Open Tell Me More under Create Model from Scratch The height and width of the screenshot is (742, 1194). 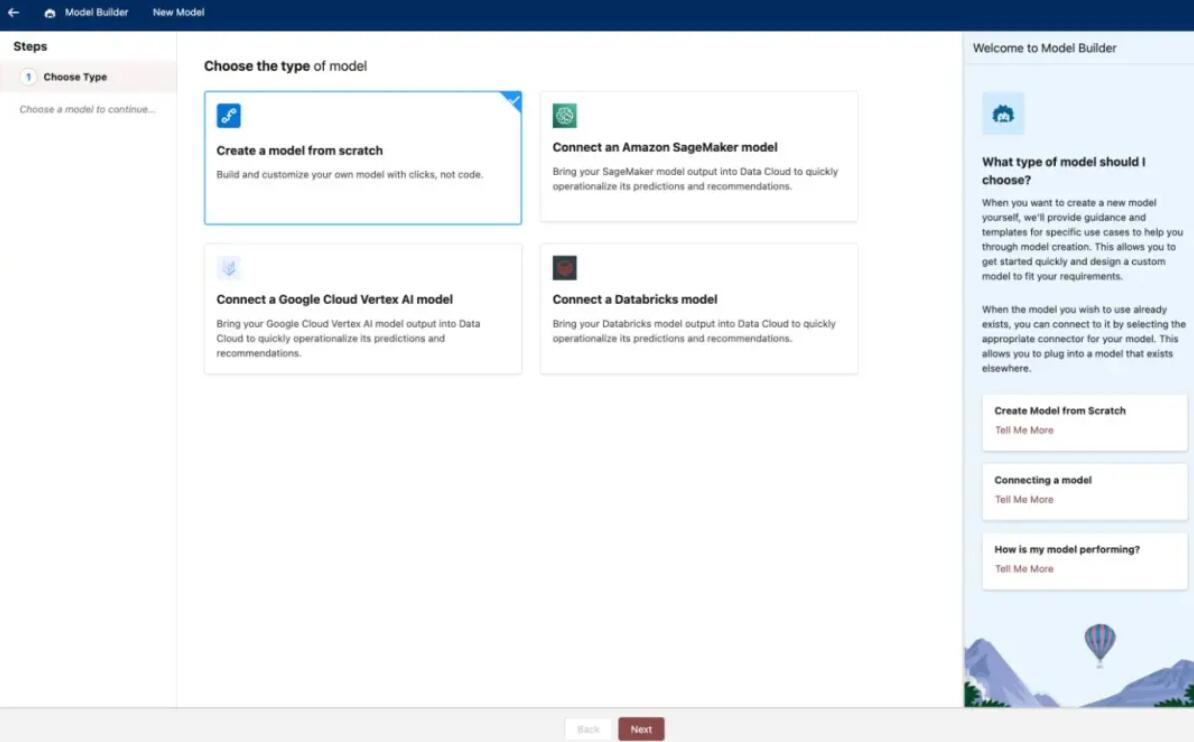pyautogui.click(x=1024, y=430)
